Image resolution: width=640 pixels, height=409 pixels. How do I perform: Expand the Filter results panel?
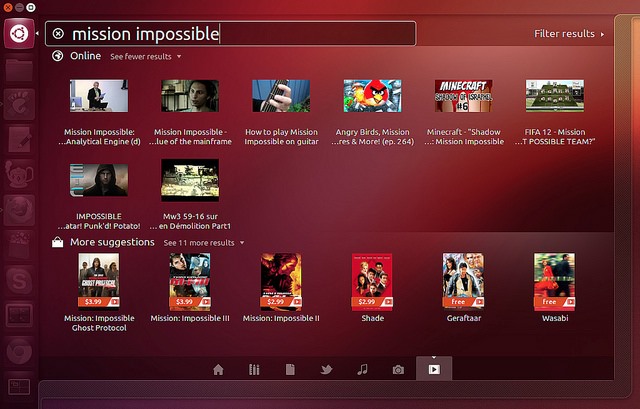click(569, 34)
